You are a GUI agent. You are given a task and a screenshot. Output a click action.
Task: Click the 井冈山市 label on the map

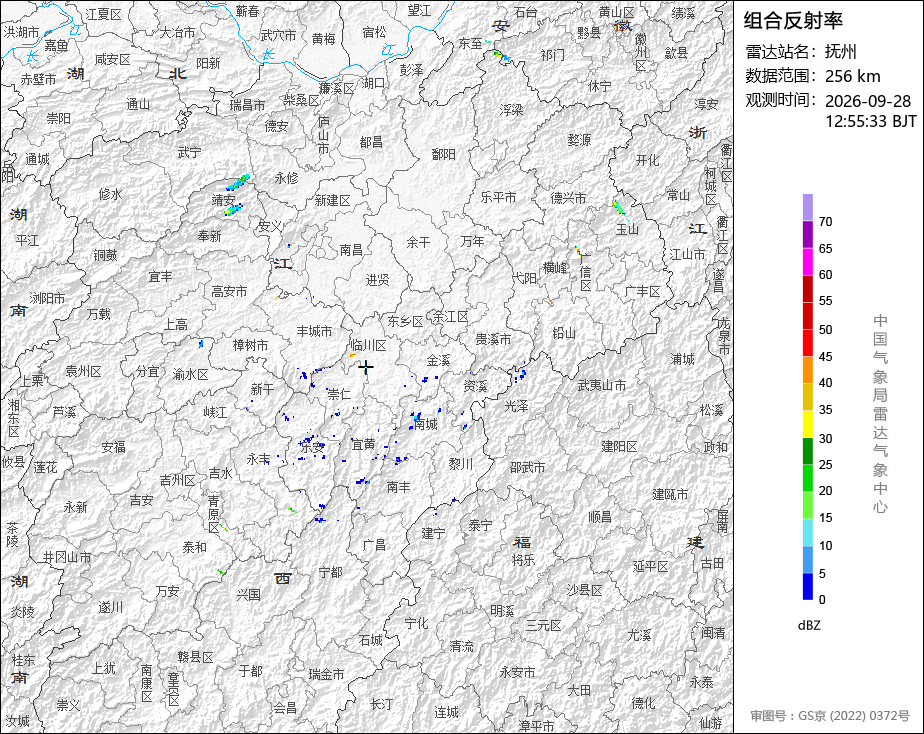click(x=67, y=557)
